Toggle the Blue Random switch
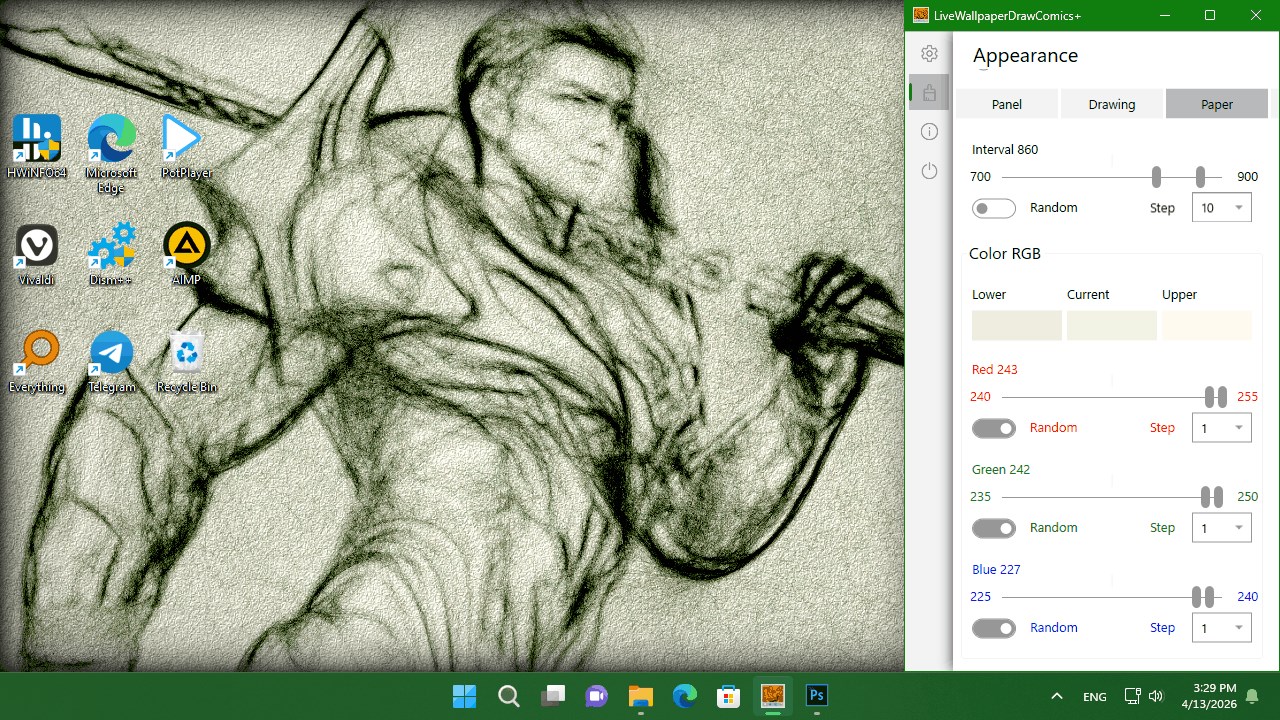 pyautogui.click(x=994, y=628)
